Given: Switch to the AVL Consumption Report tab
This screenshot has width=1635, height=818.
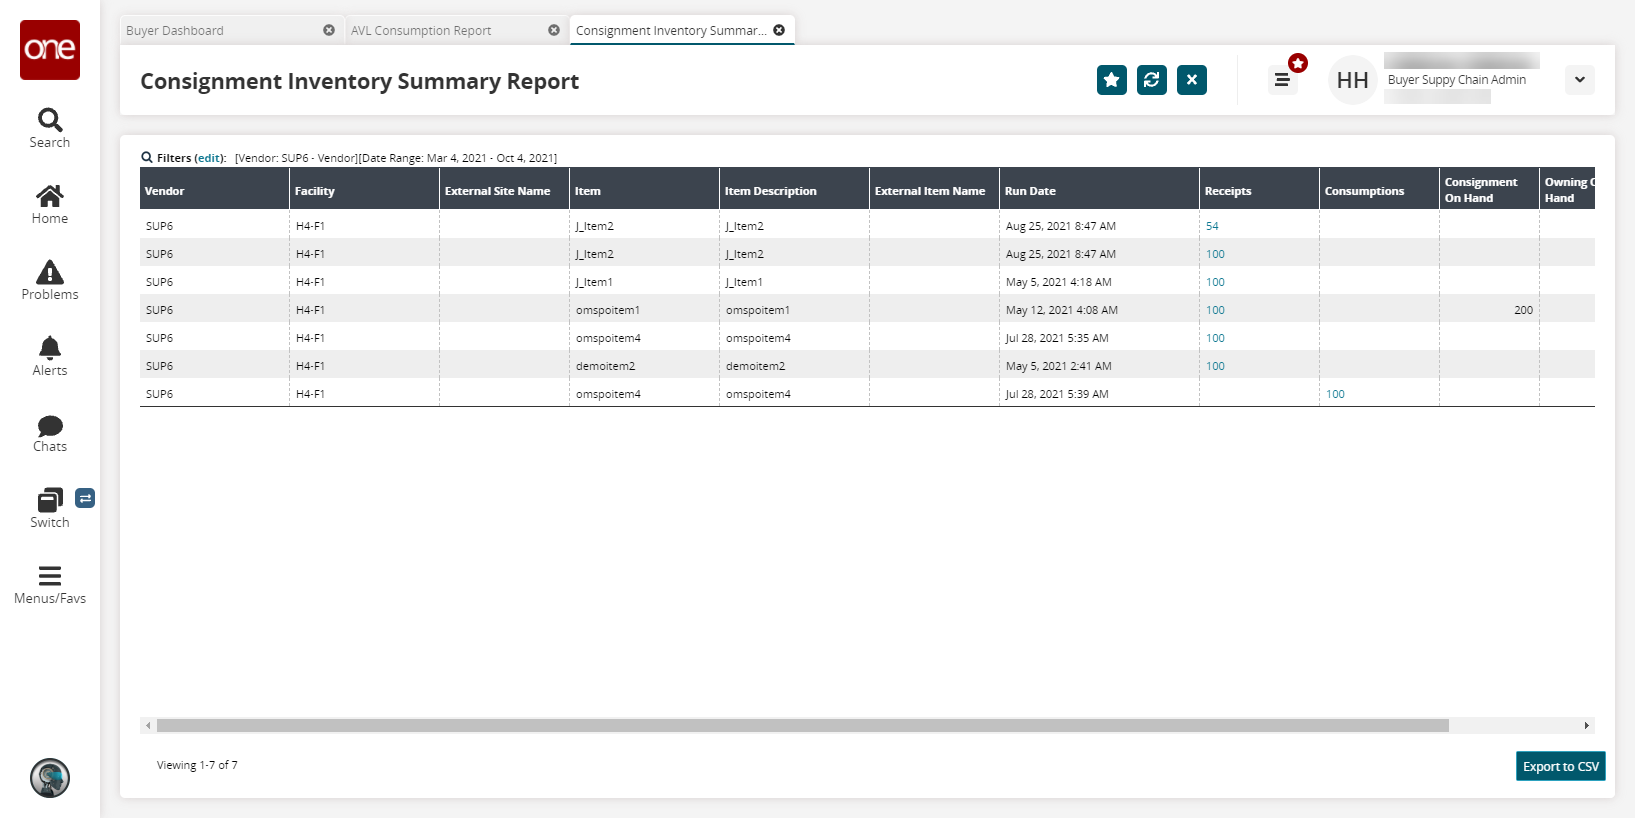Looking at the screenshot, I should coord(421,31).
